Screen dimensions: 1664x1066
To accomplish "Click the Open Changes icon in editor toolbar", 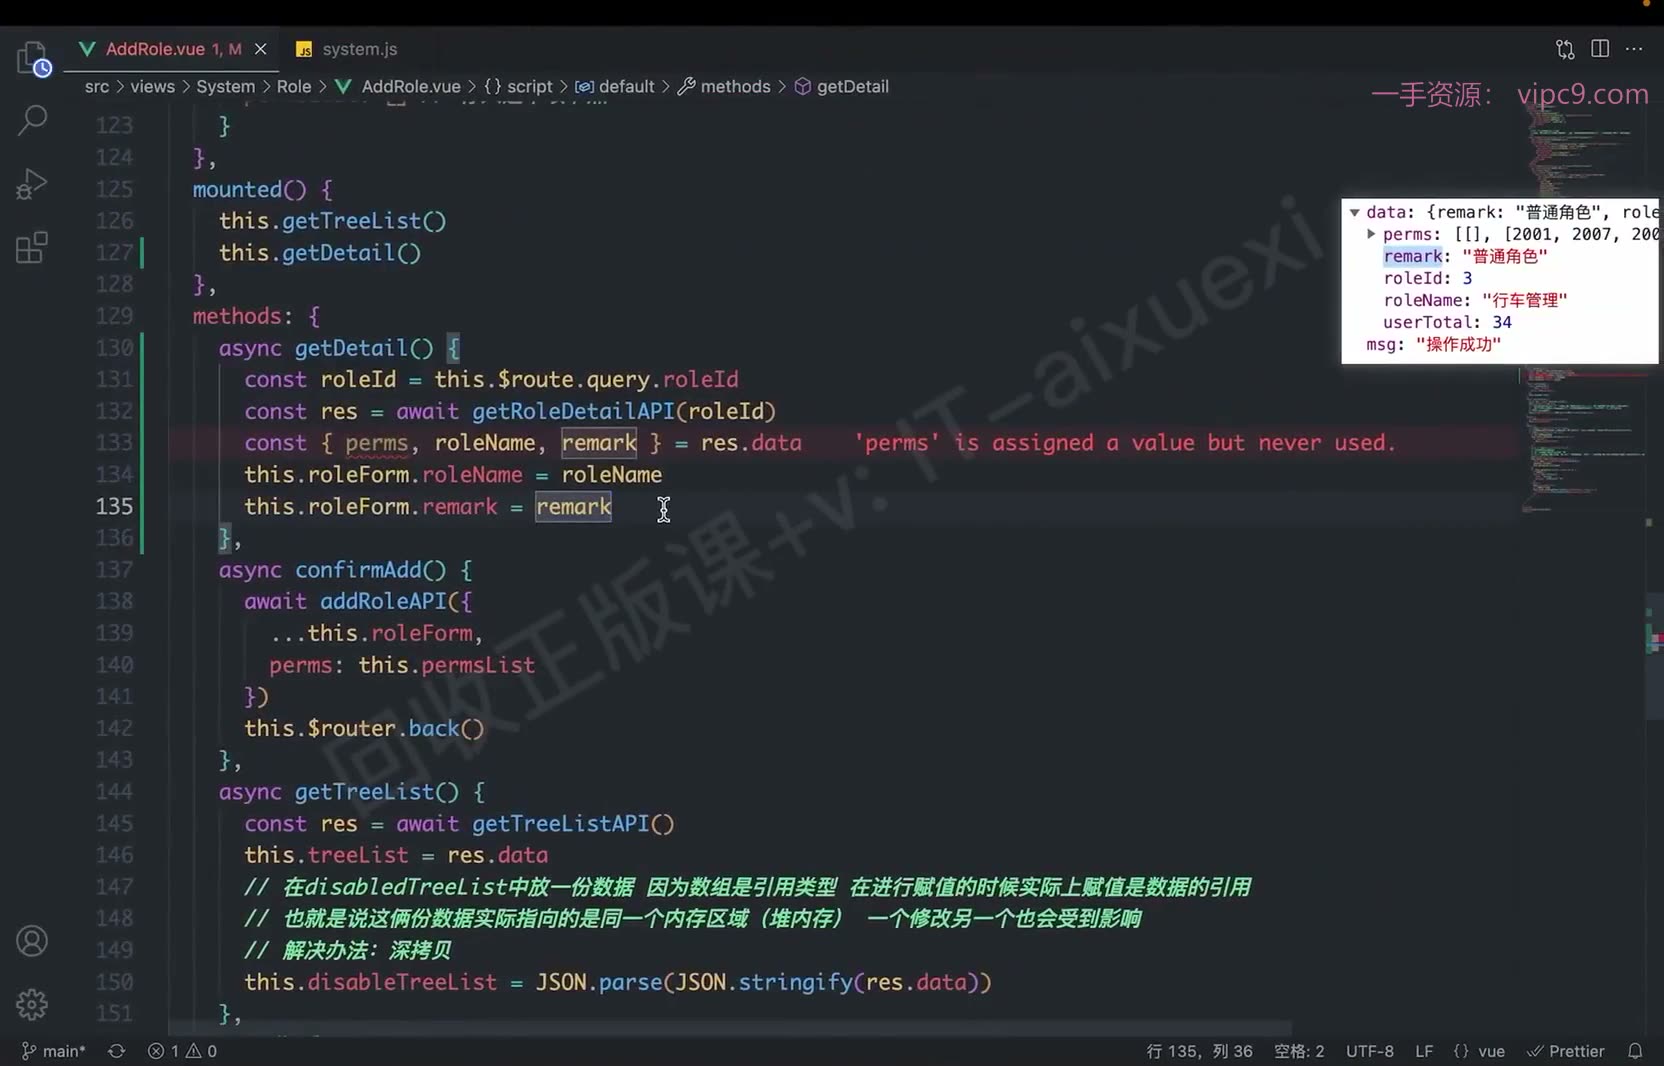I will click(x=1565, y=49).
